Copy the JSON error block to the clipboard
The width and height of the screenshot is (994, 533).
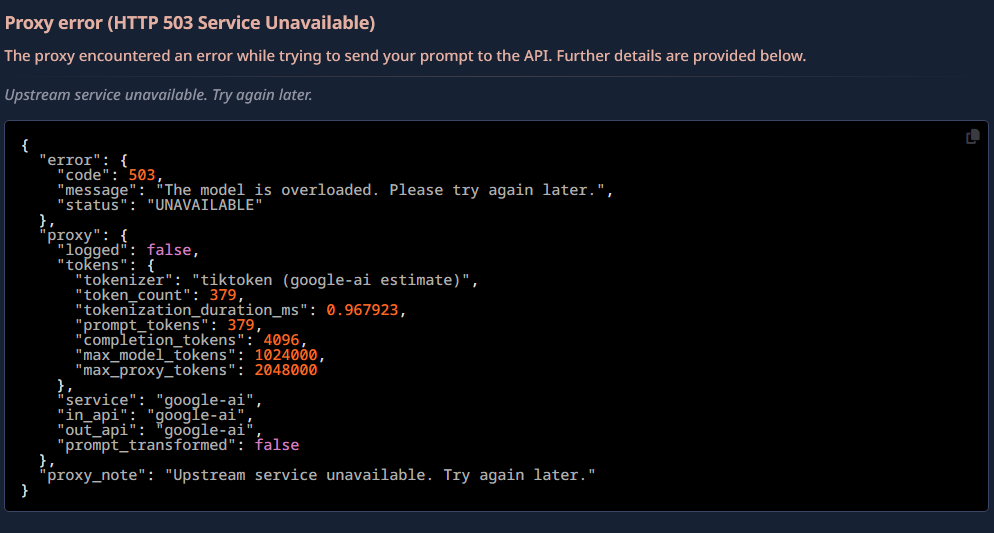coord(972,137)
